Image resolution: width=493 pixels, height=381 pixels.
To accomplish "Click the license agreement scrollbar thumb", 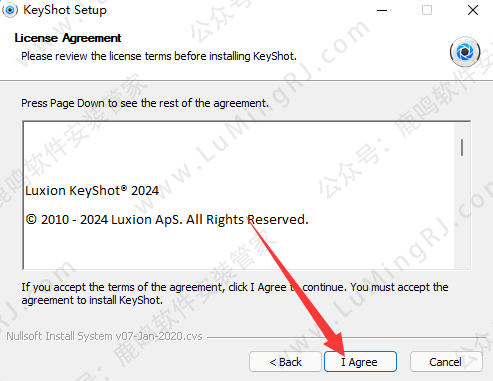I will [462, 148].
